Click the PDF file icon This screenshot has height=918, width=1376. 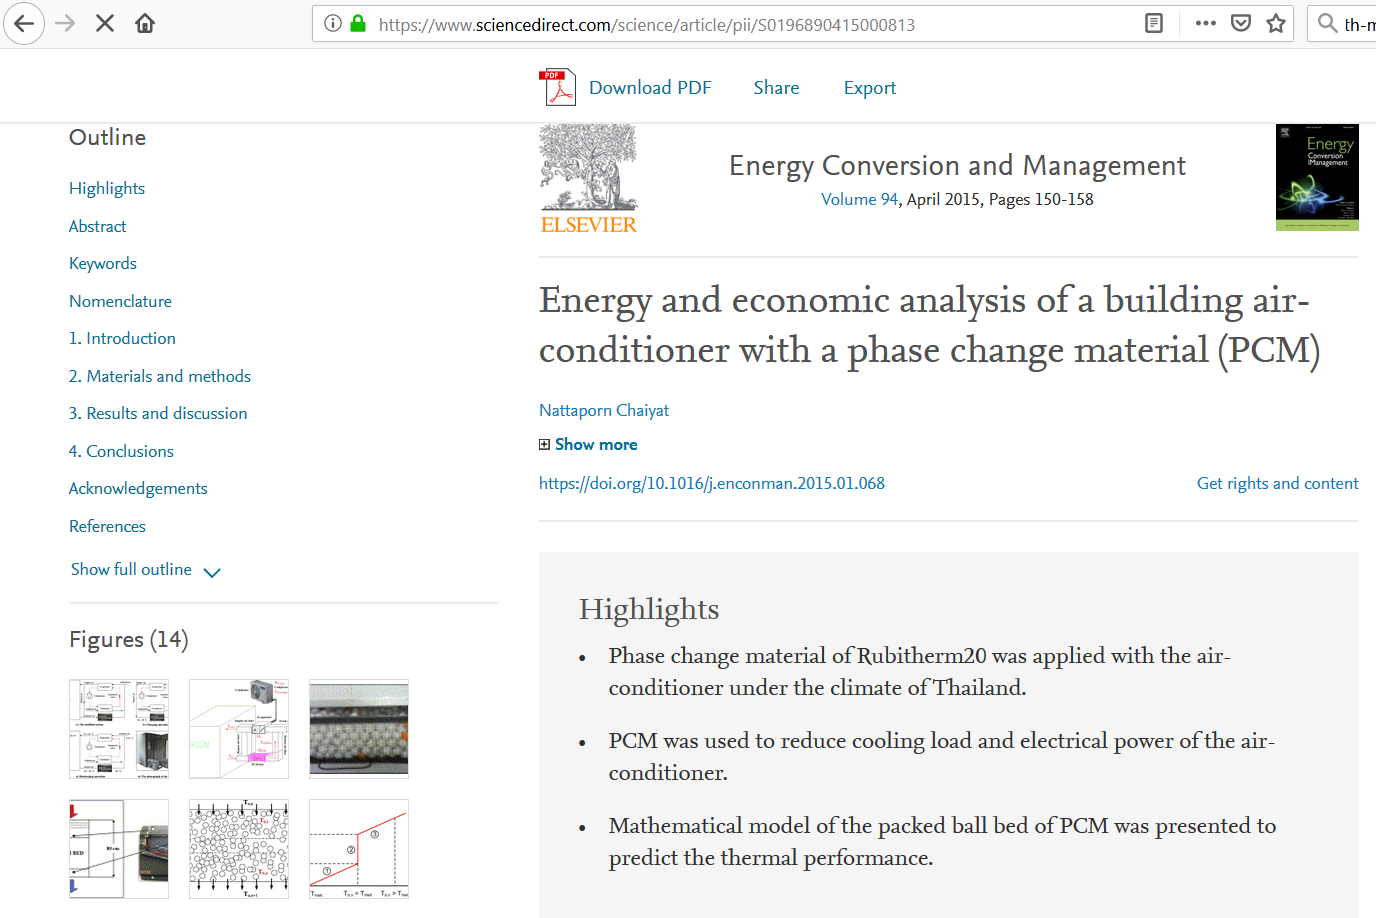pyautogui.click(x=557, y=87)
